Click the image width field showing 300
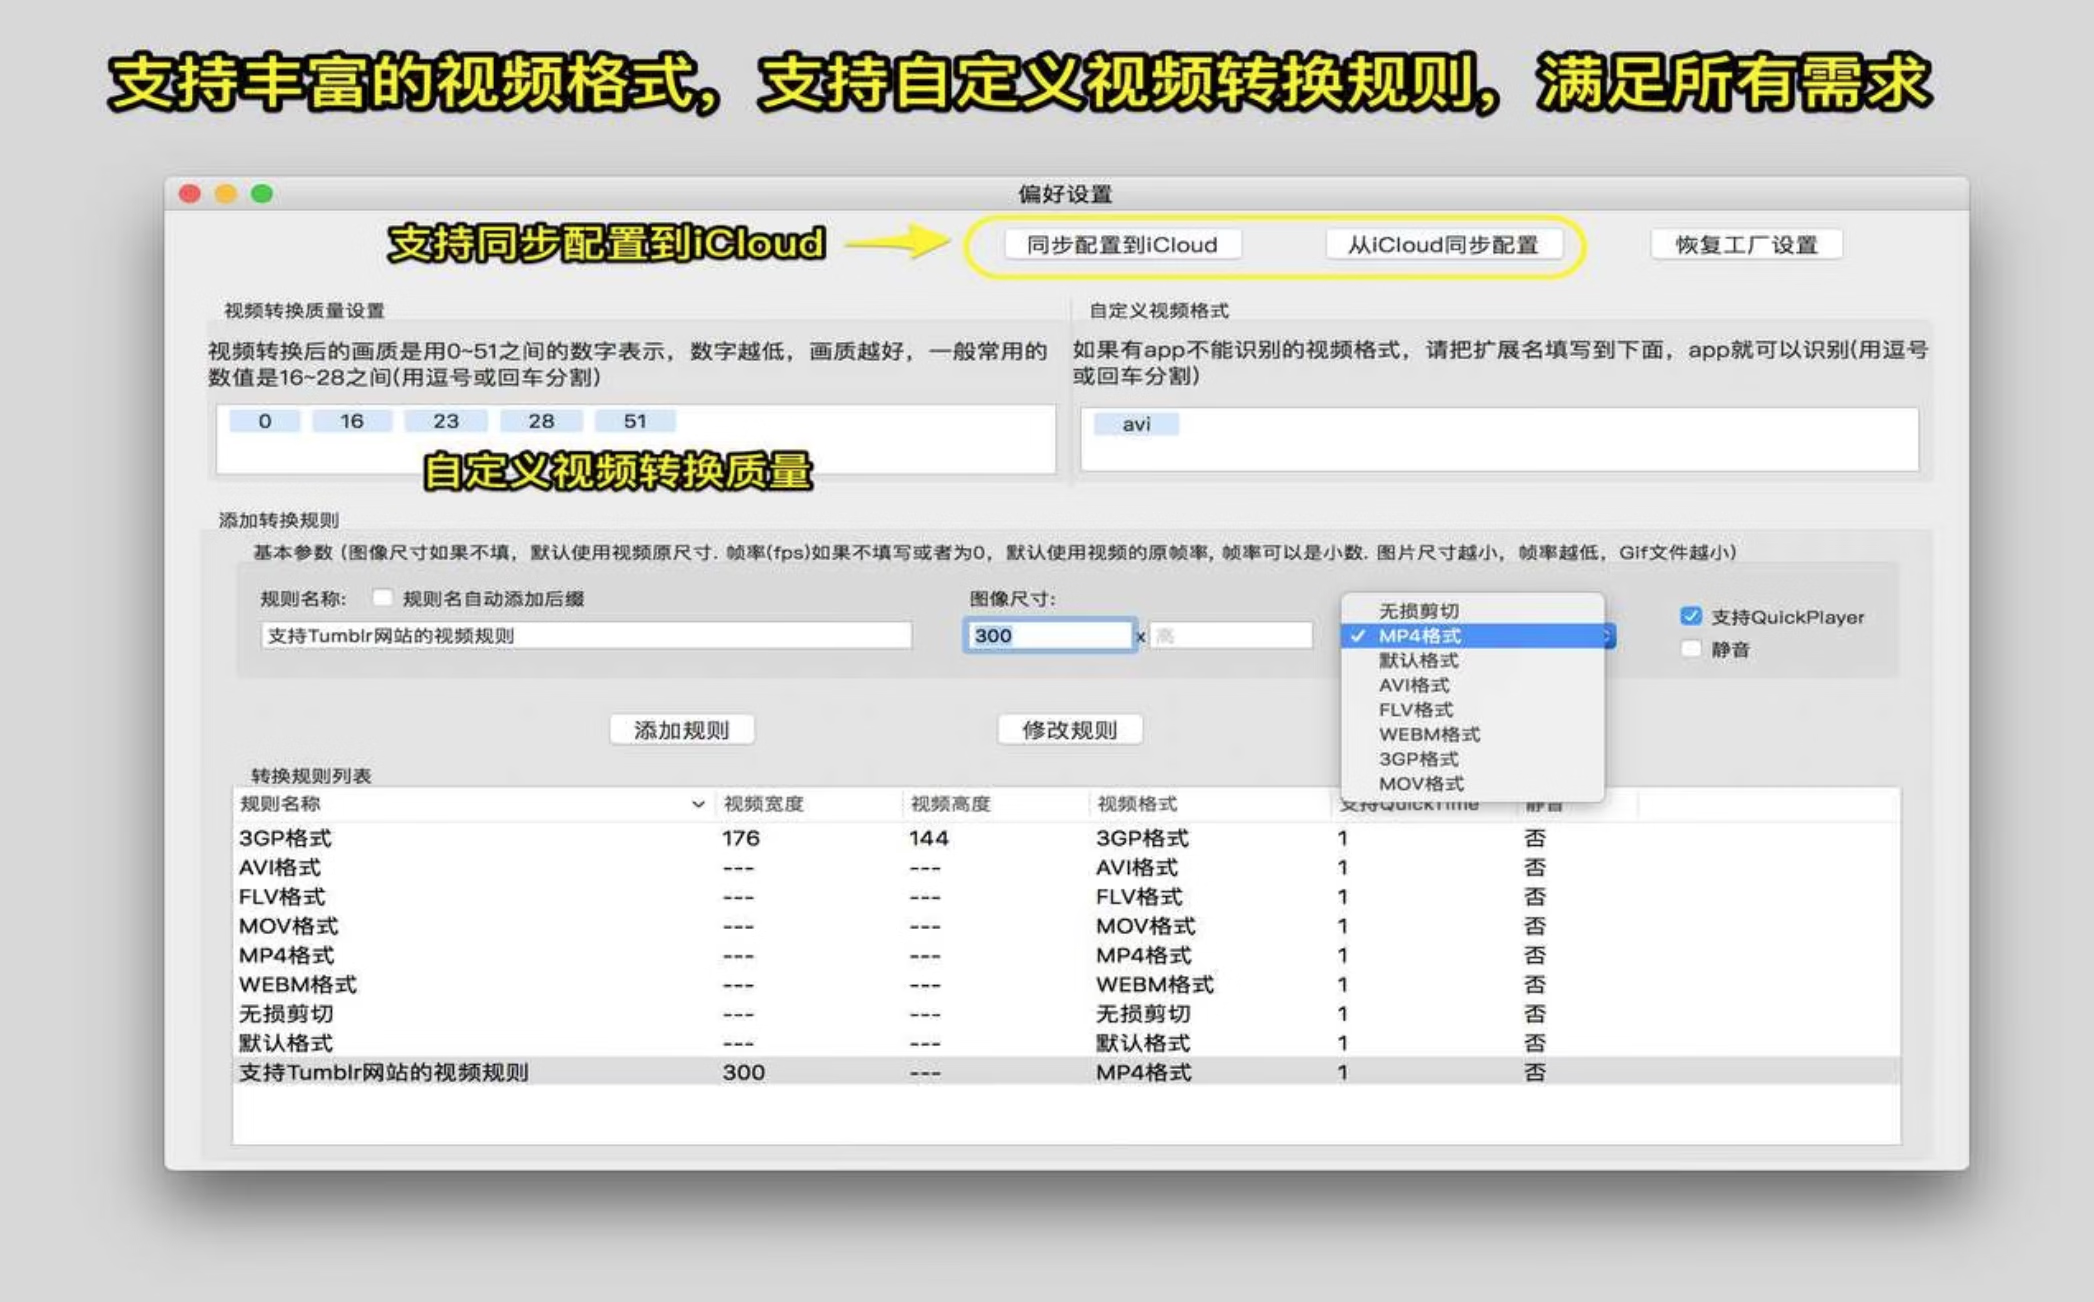This screenshot has width=2094, height=1302. tap(1048, 635)
